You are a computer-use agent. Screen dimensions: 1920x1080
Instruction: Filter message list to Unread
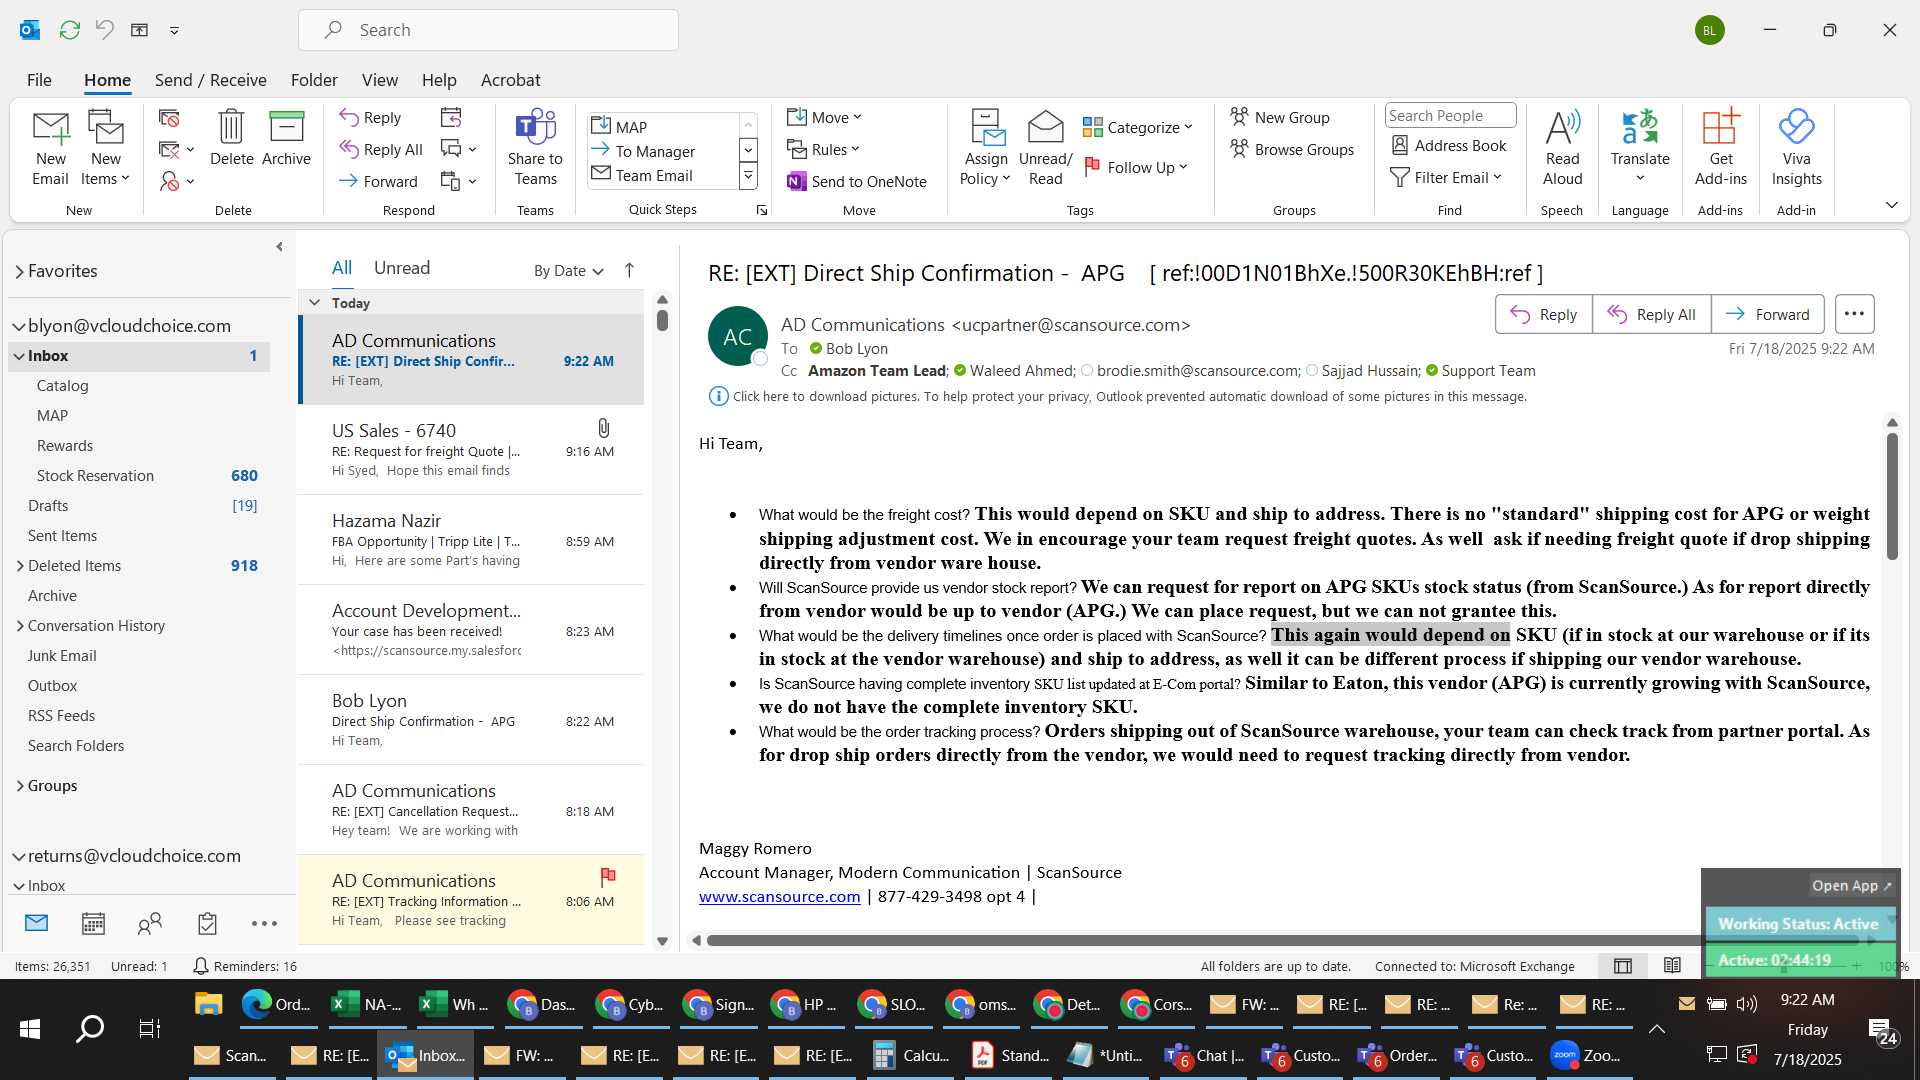[402, 268]
